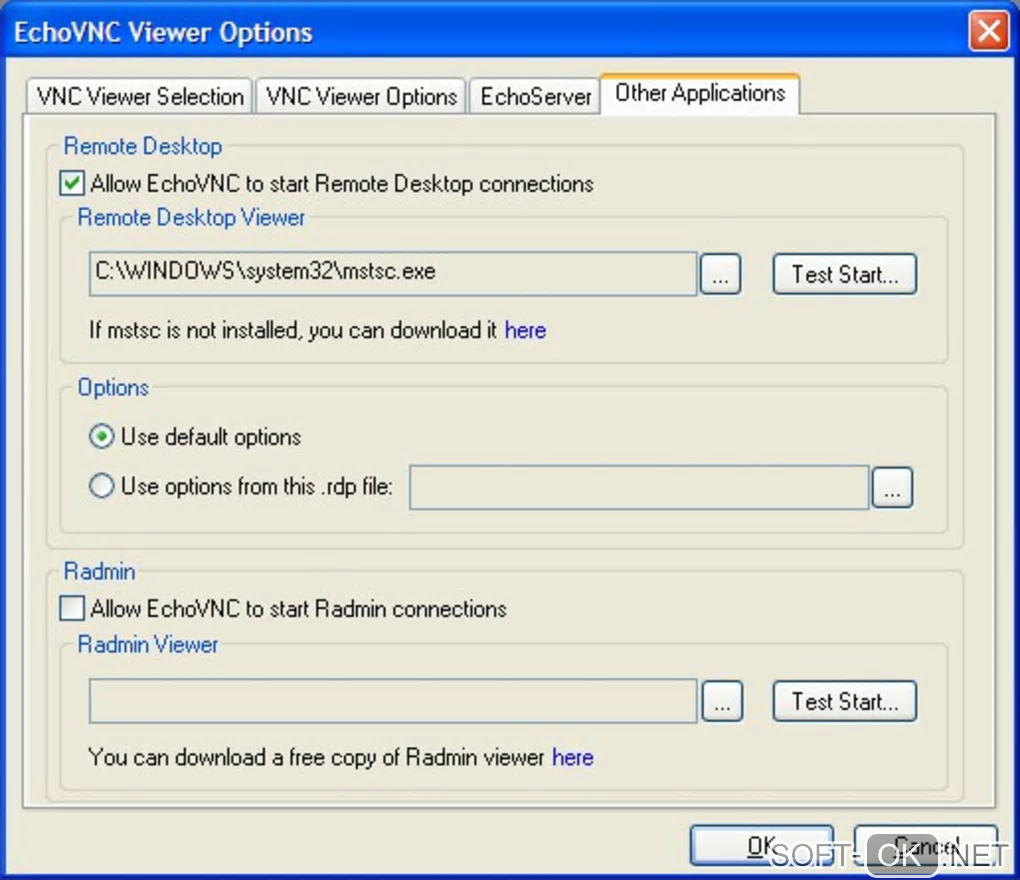Viewport: 1020px width, 880px height.
Task: Uncheck Allow EchoVNC to start Remote Desktop connections
Action: pyautogui.click(x=72, y=183)
